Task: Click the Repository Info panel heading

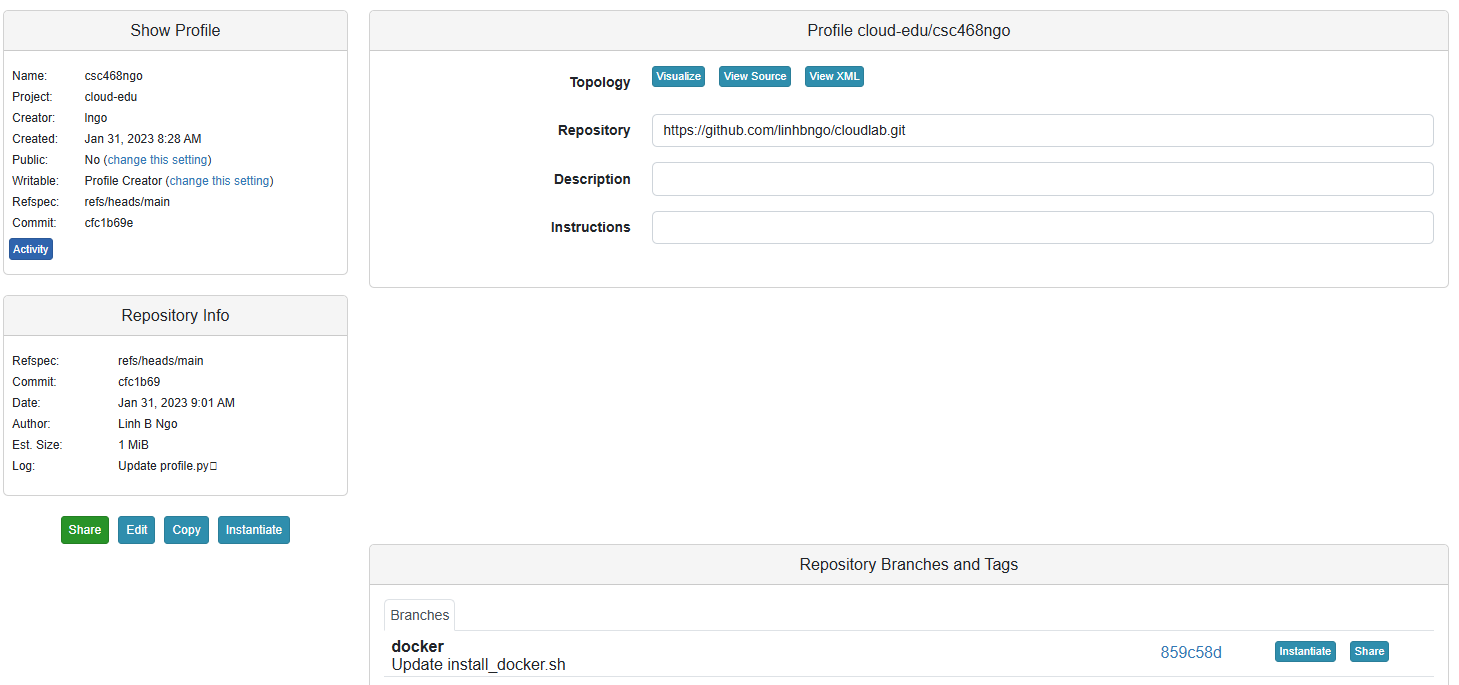Action: (x=175, y=315)
